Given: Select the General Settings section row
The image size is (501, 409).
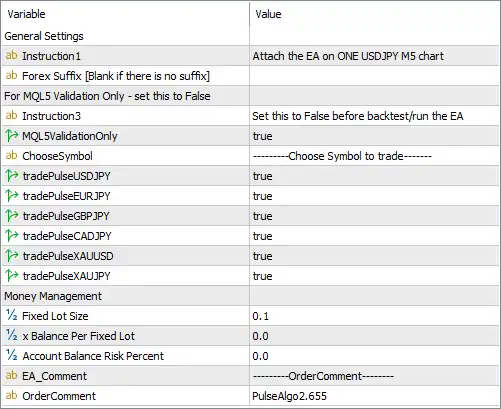Looking at the screenshot, I should coord(250,36).
